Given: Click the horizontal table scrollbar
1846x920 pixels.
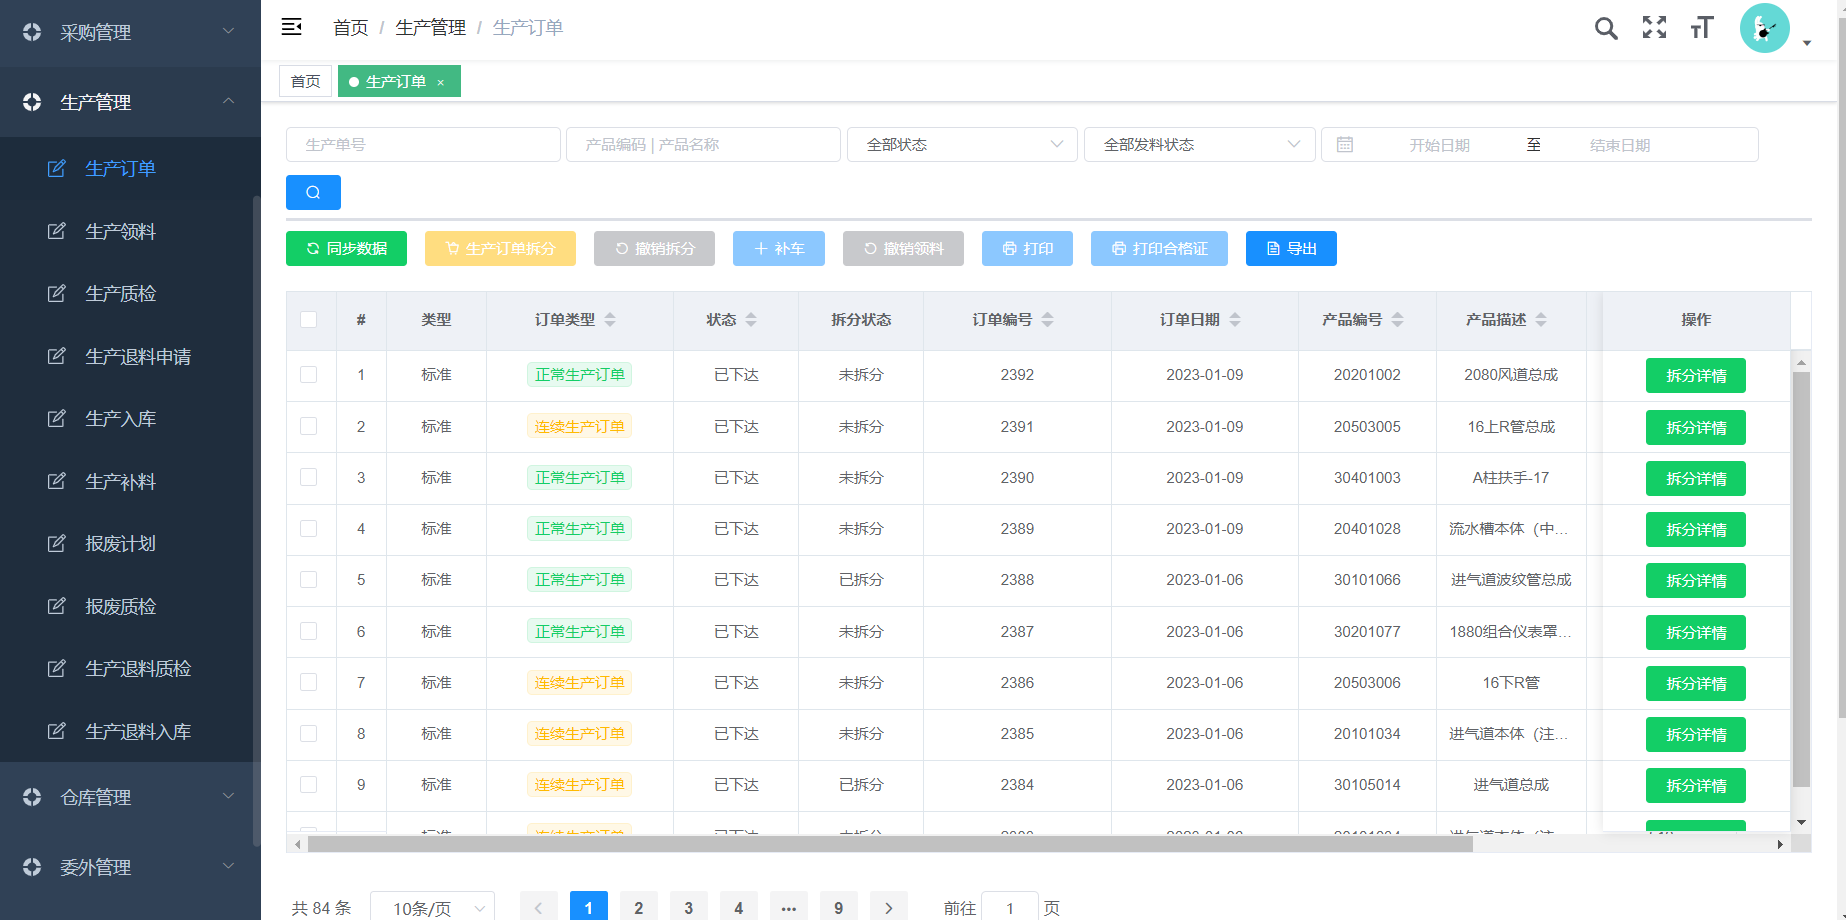Looking at the screenshot, I should [890, 844].
